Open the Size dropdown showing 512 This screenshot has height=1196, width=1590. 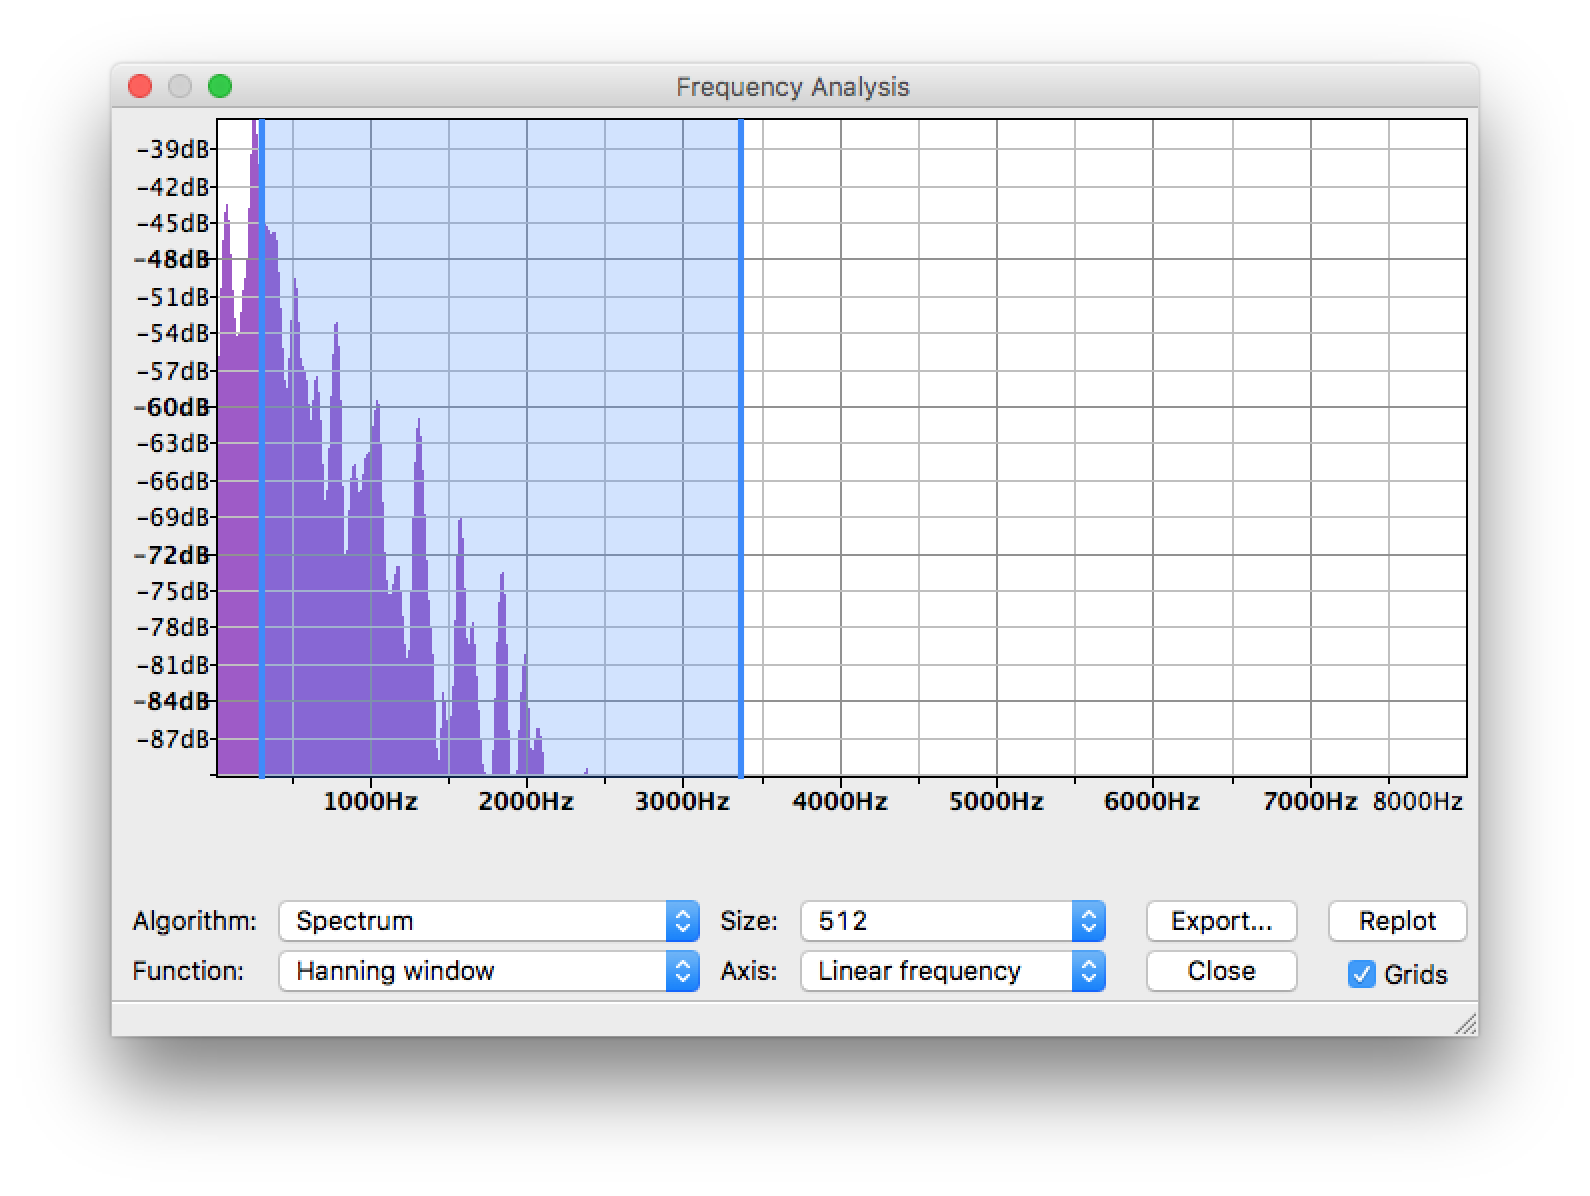coord(953,921)
